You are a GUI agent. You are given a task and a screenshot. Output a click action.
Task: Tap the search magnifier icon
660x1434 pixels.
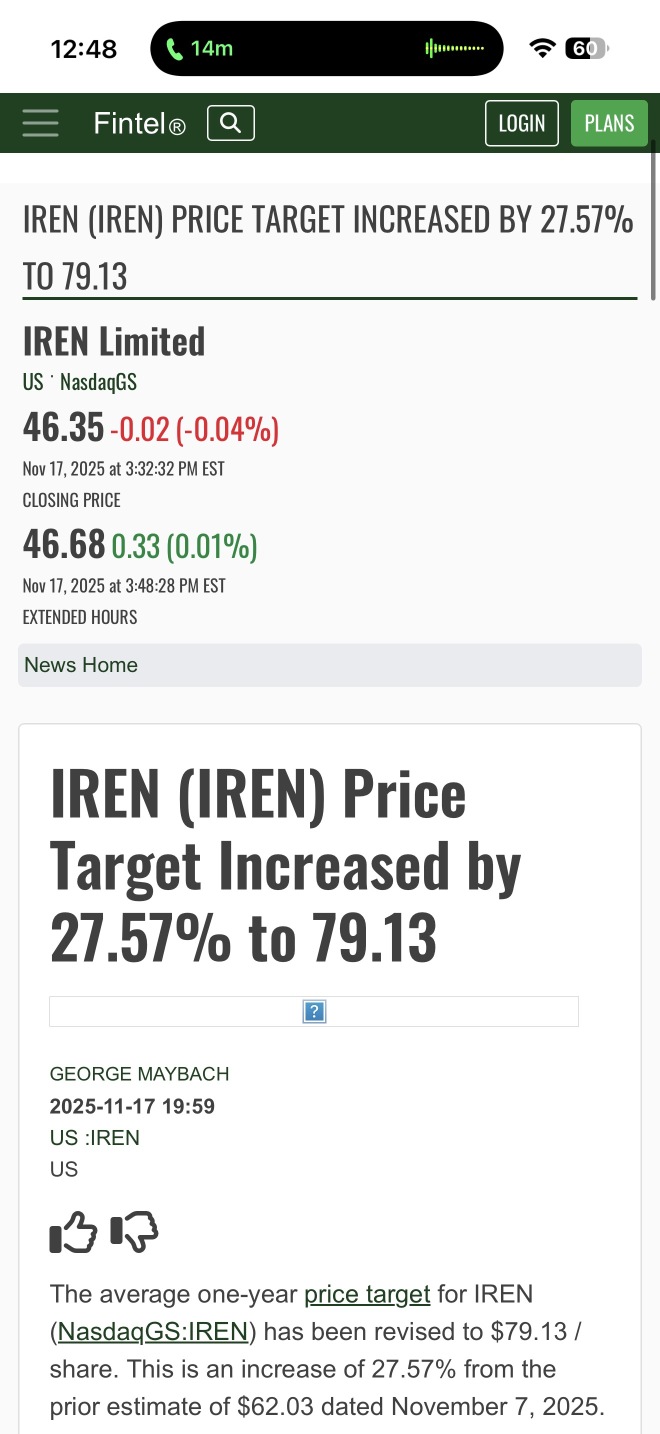(231, 123)
